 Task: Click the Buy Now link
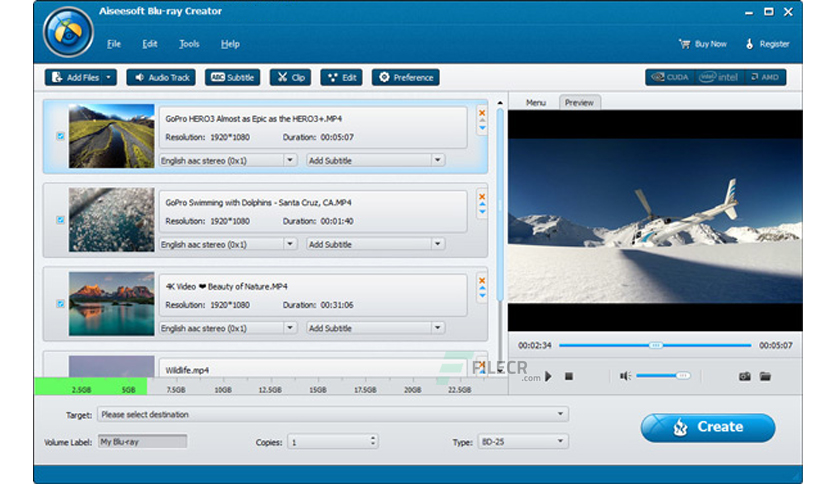point(703,44)
